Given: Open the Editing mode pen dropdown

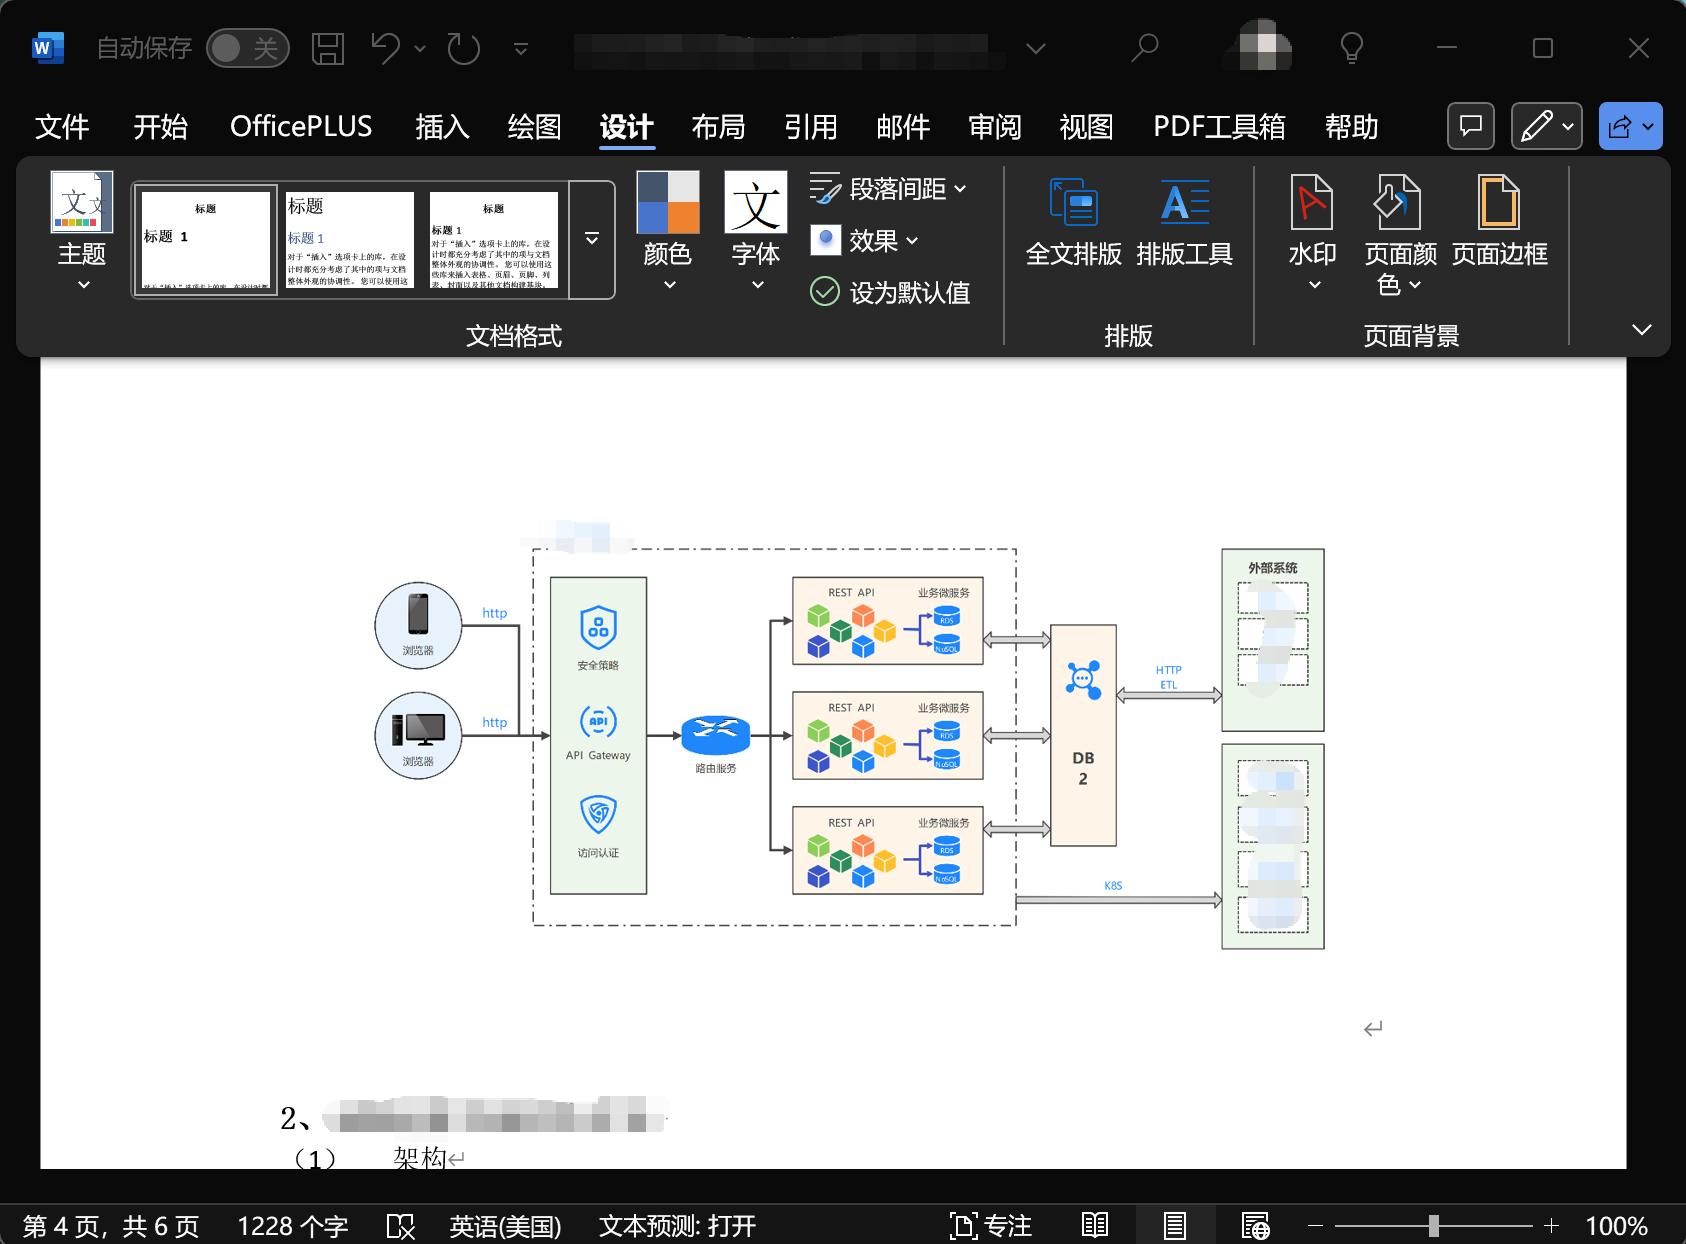Looking at the screenshot, I should [x=1546, y=126].
